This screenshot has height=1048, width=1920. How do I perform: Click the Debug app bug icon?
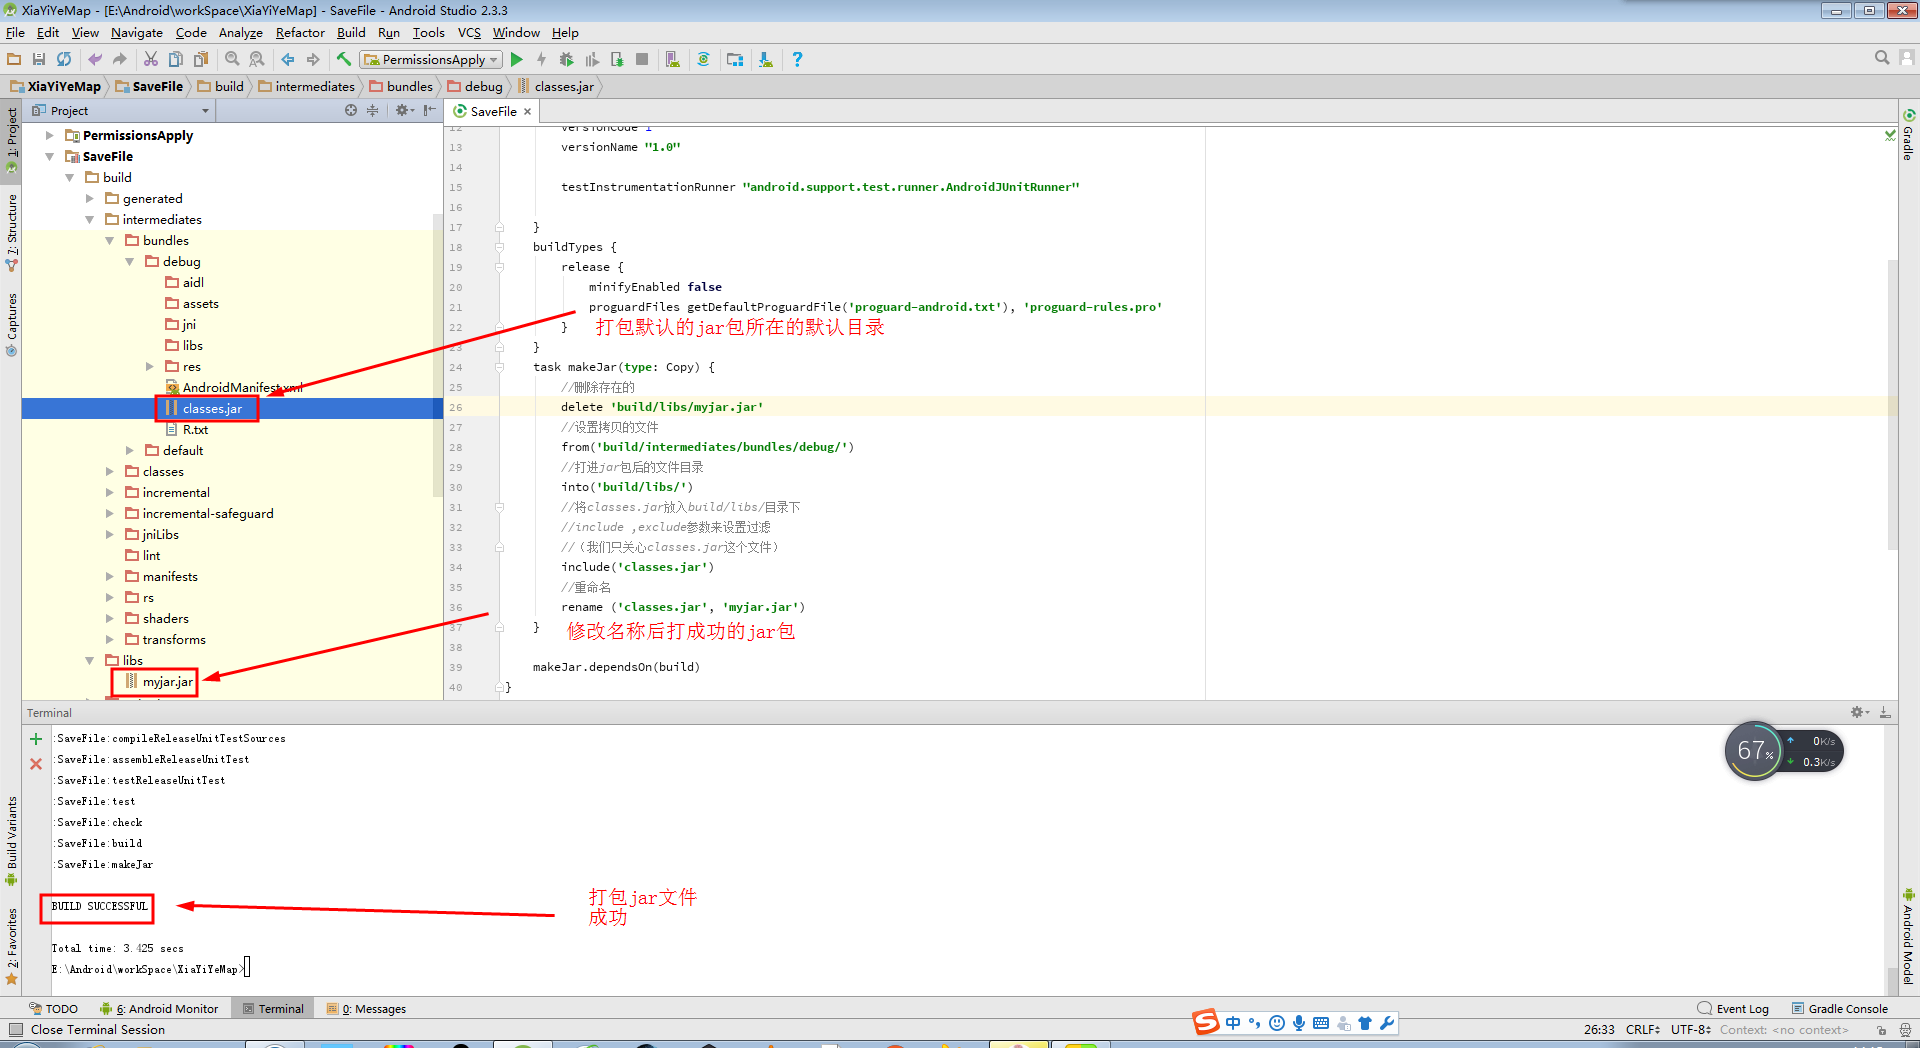pyautogui.click(x=566, y=60)
